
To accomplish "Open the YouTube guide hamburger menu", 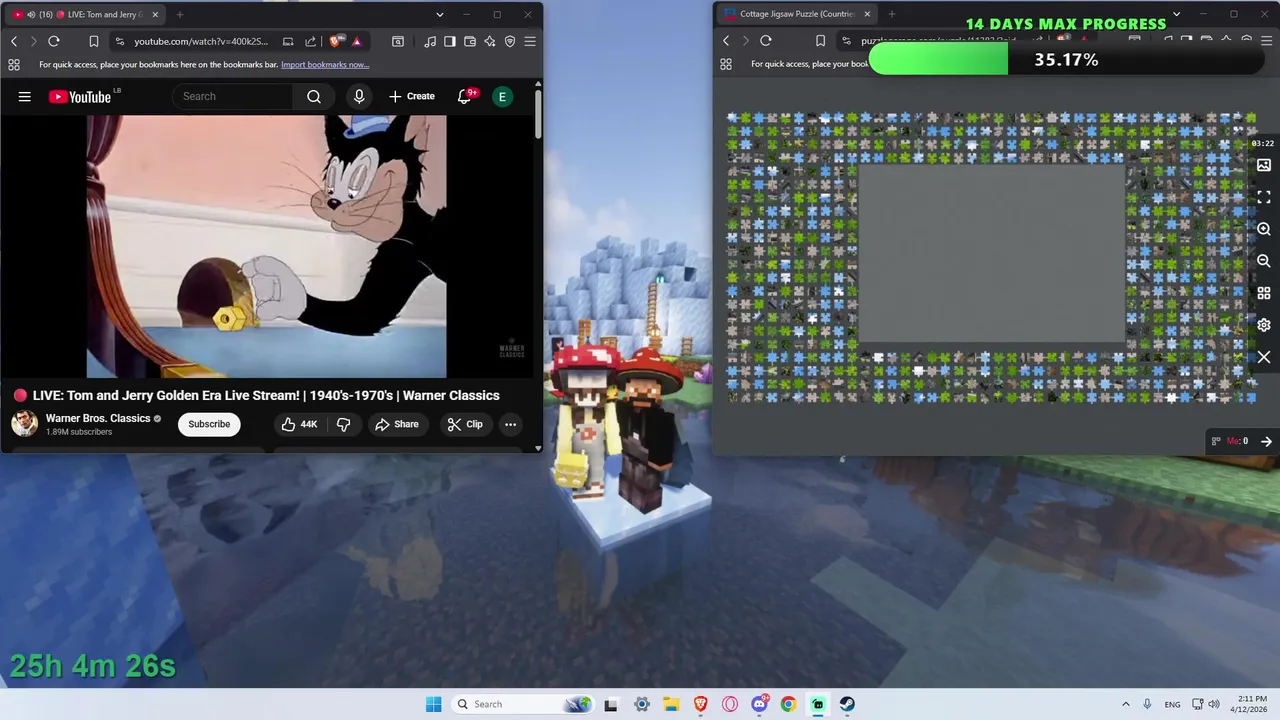I will point(25,96).
